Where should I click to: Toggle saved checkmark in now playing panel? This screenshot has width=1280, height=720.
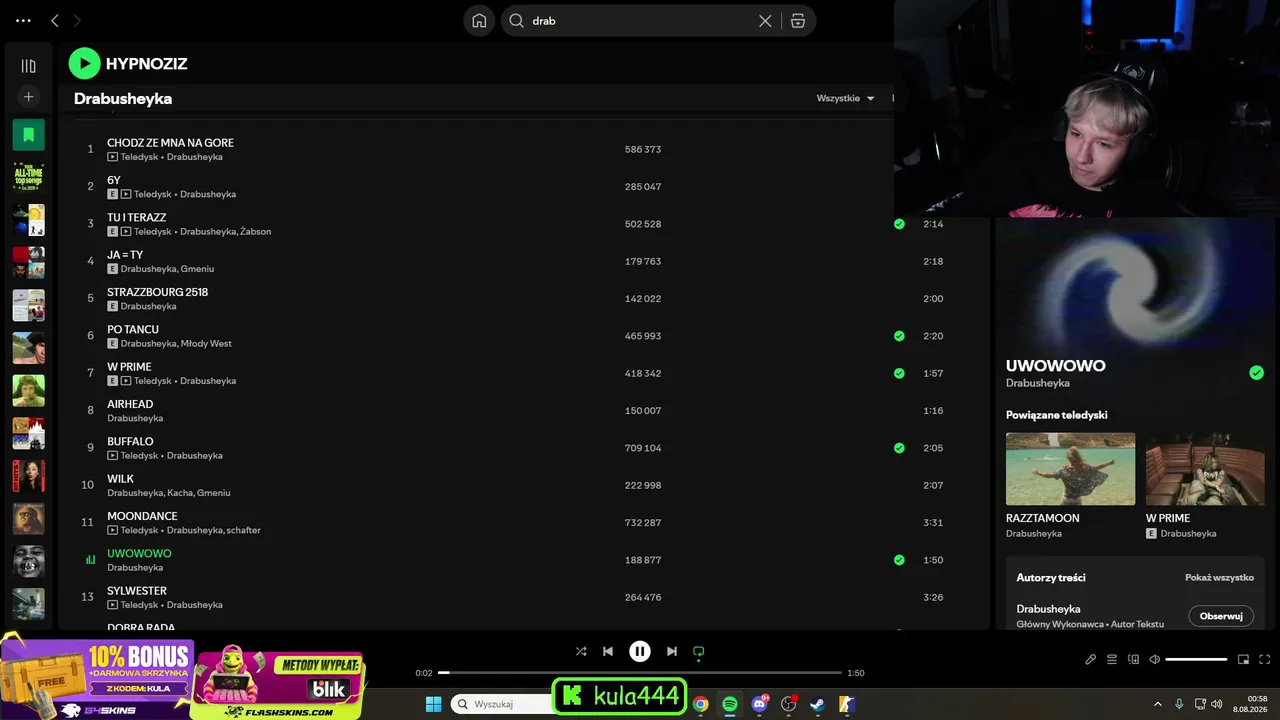(x=1256, y=373)
